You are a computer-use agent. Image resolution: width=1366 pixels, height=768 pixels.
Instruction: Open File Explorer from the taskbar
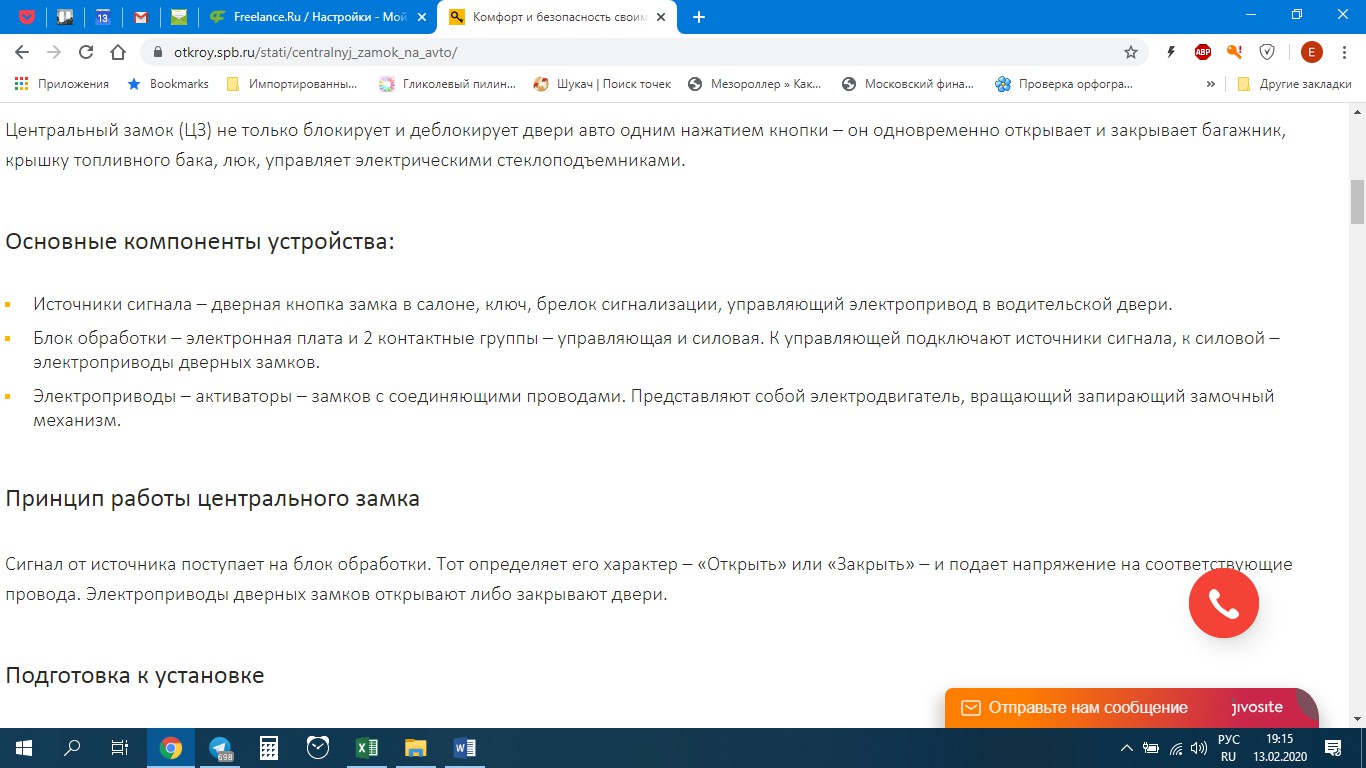[x=416, y=748]
